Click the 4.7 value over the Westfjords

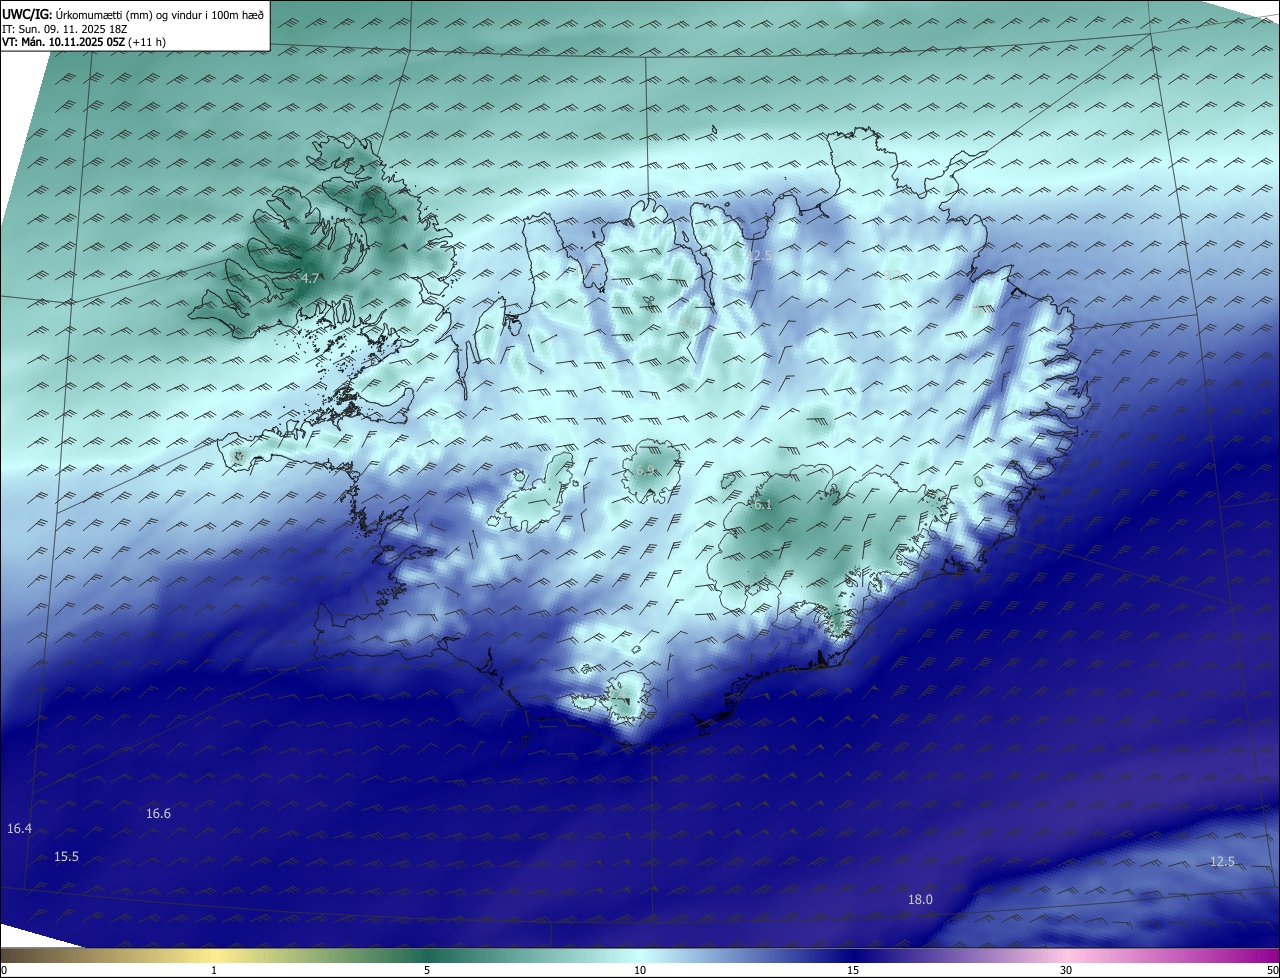coord(309,279)
